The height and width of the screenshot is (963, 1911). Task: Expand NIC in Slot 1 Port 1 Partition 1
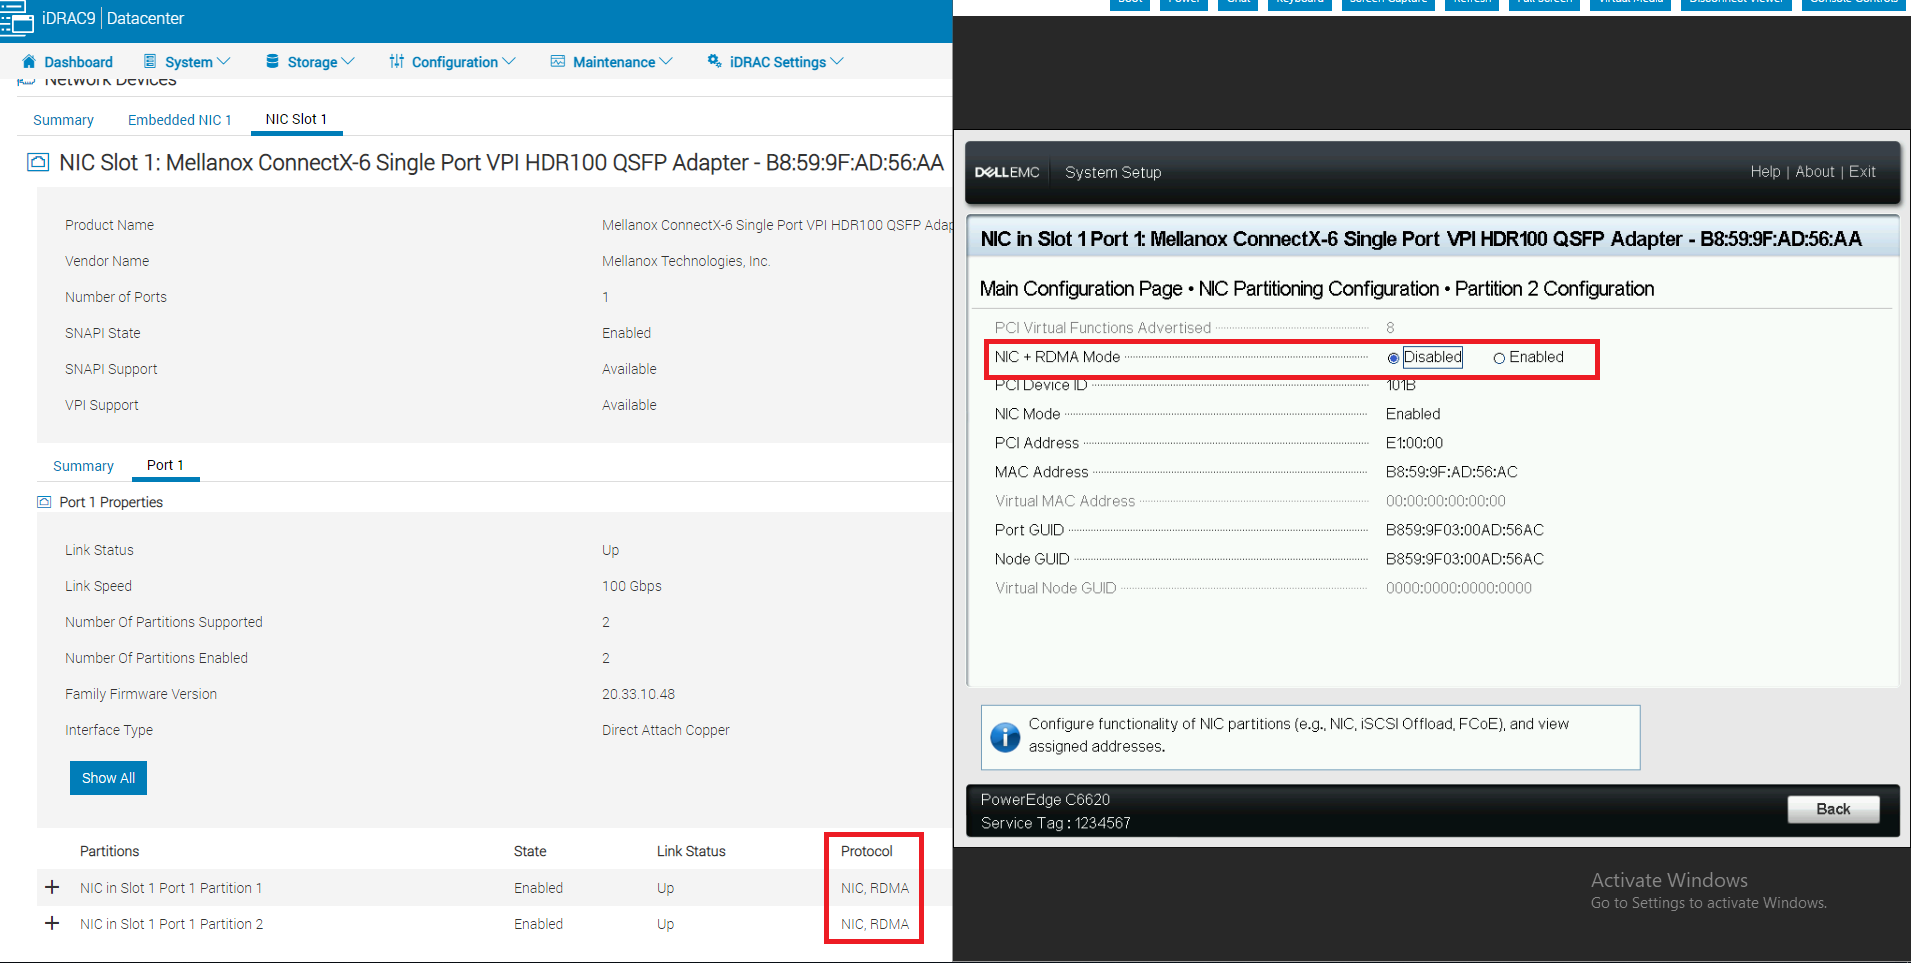[52, 886]
